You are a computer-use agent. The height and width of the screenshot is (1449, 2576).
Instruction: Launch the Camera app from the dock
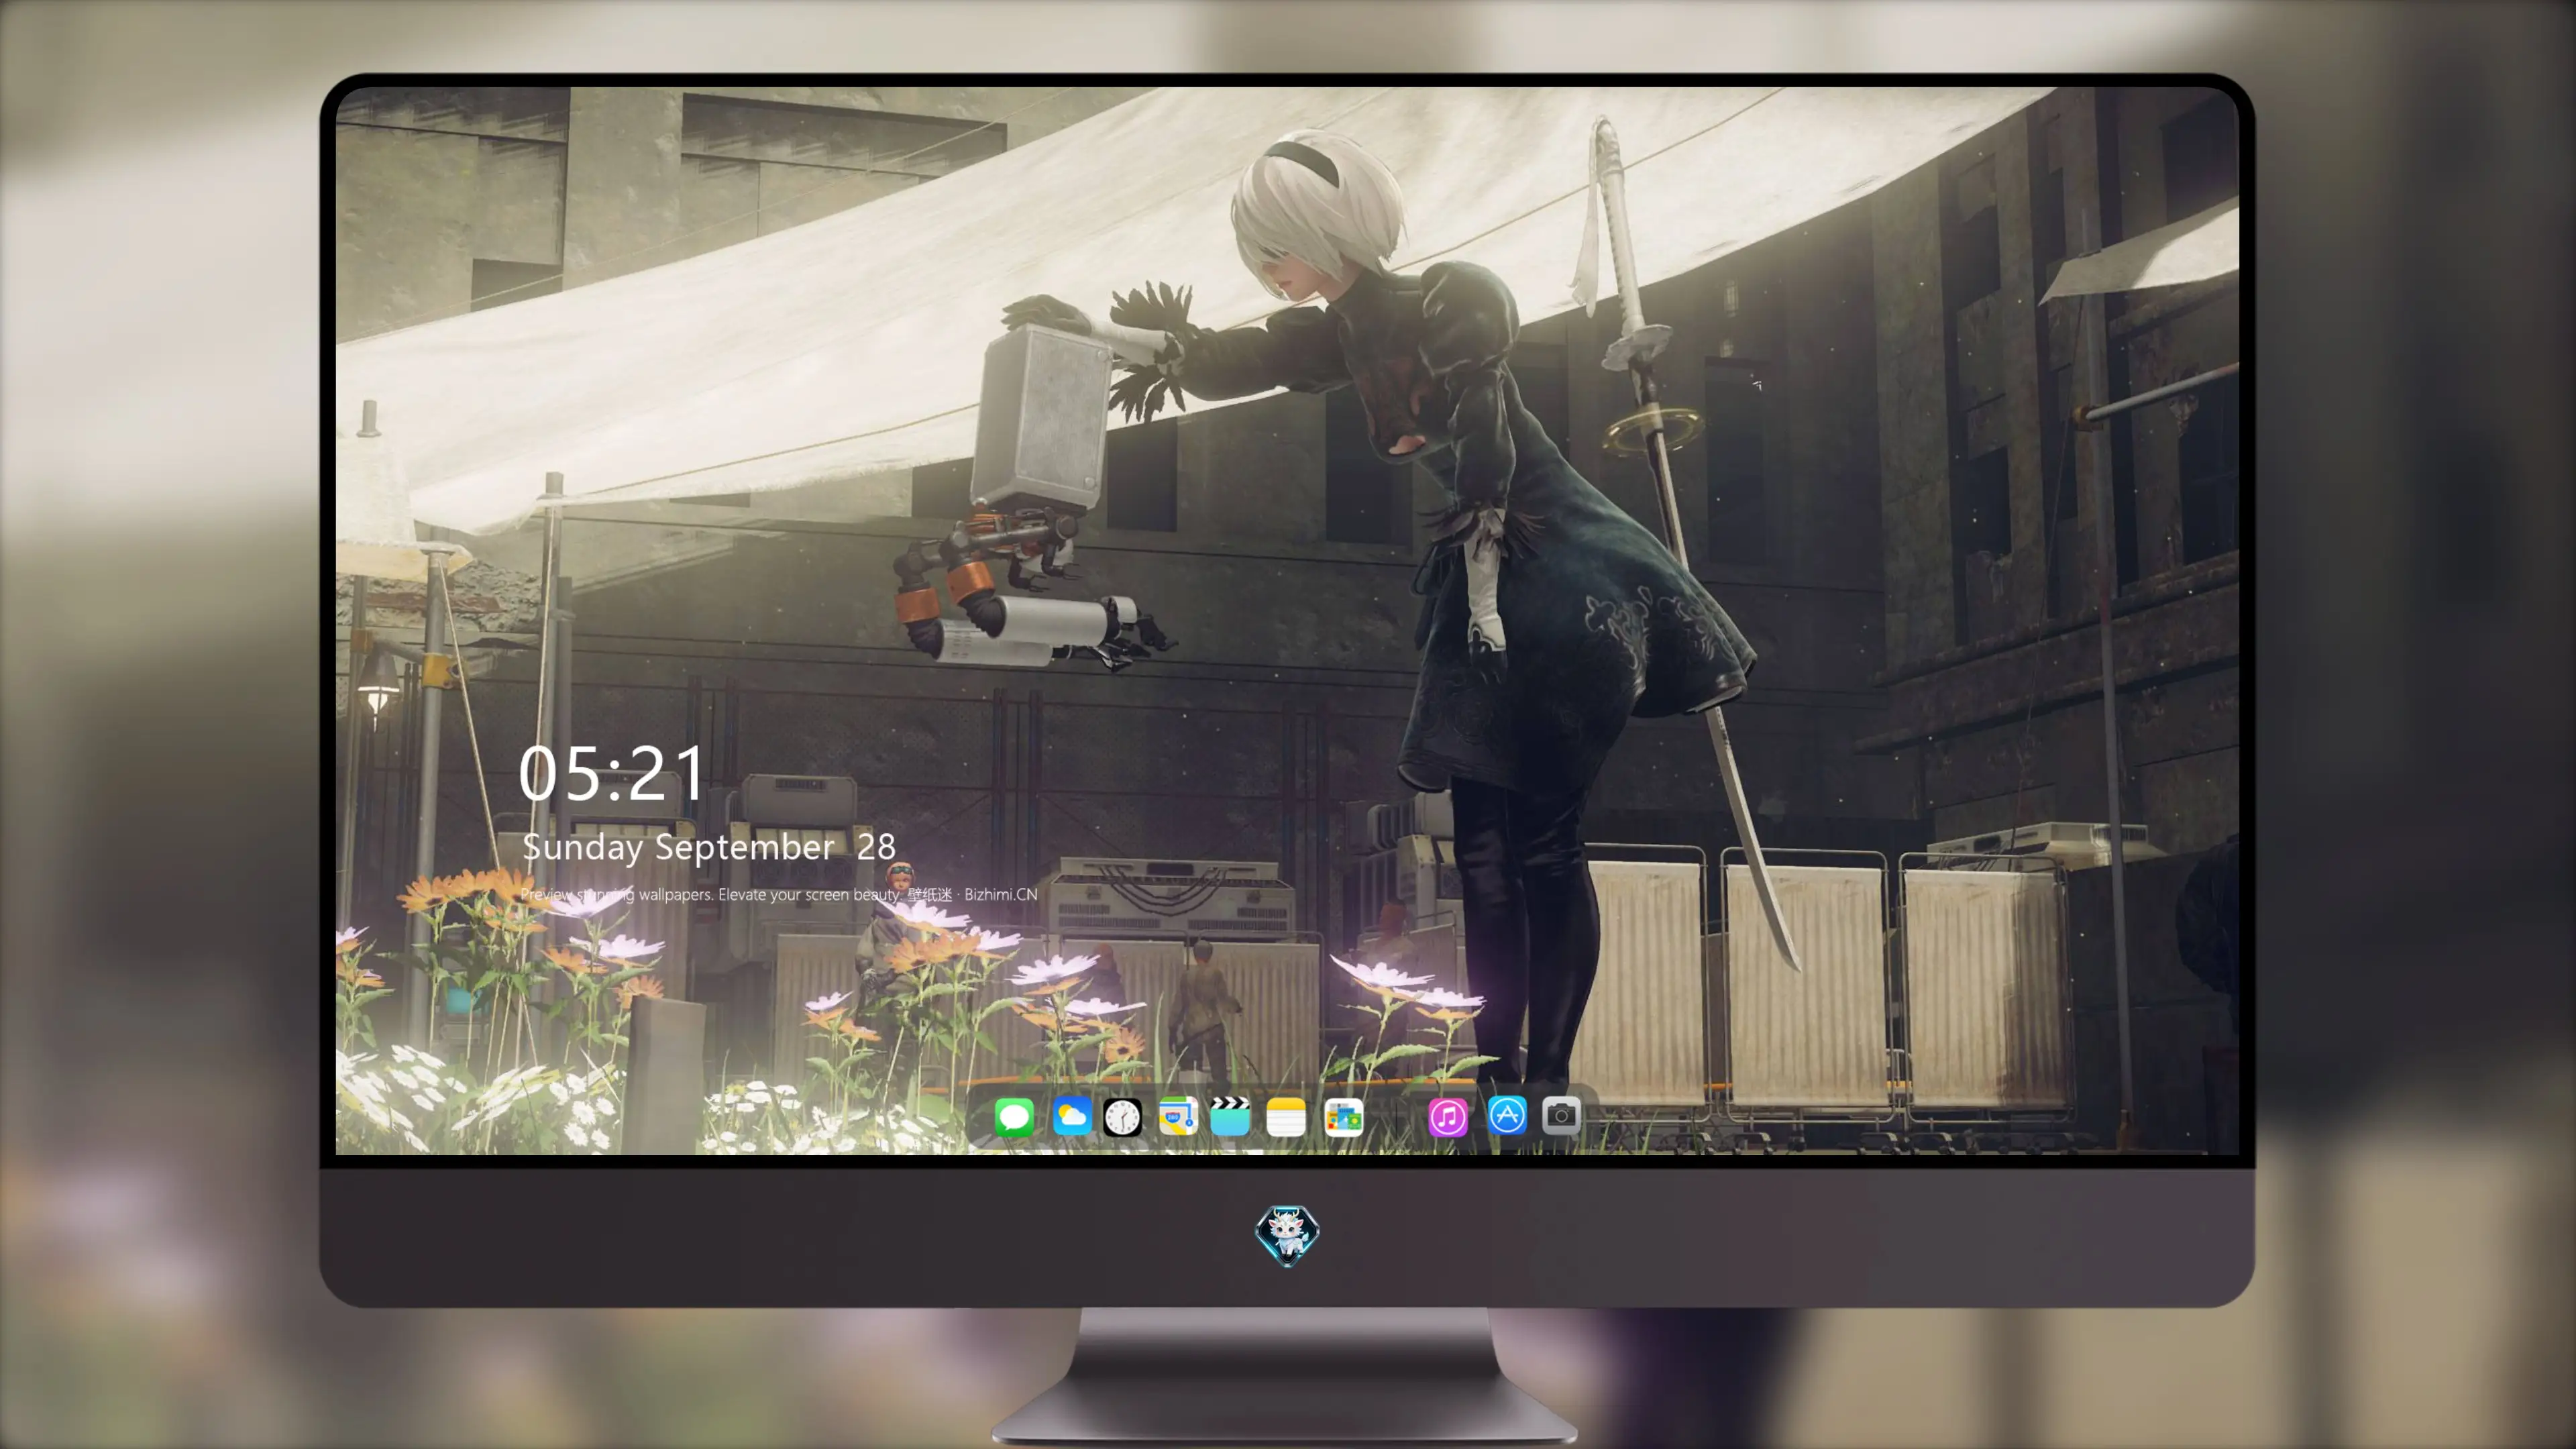1561,1116
